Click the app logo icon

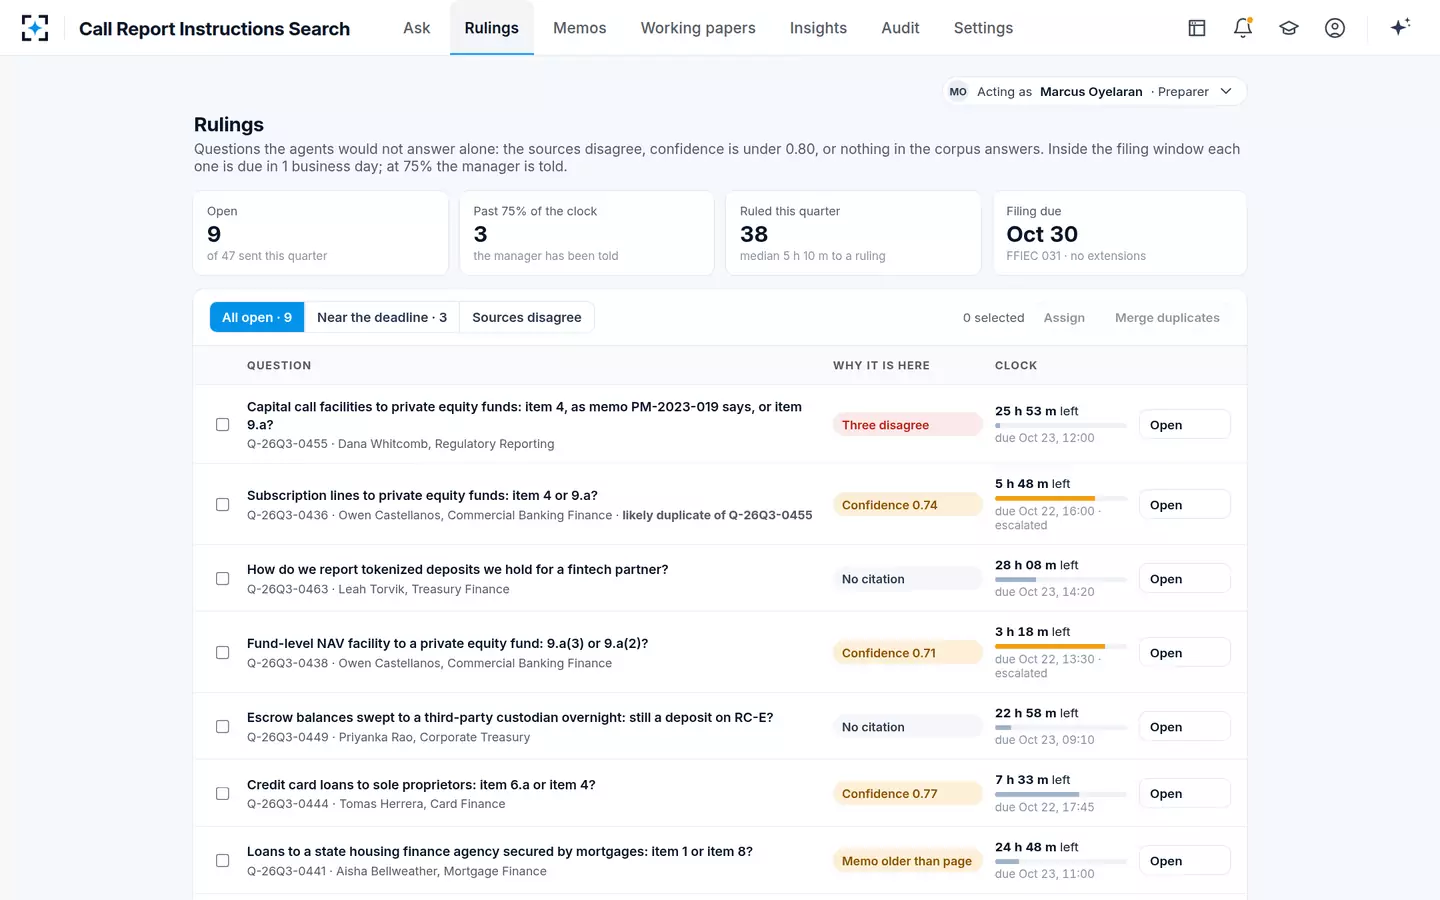(x=35, y=28)
